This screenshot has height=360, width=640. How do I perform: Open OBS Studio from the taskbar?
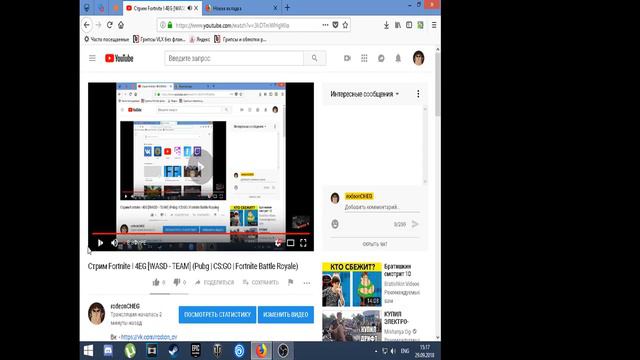pos(283,351)
